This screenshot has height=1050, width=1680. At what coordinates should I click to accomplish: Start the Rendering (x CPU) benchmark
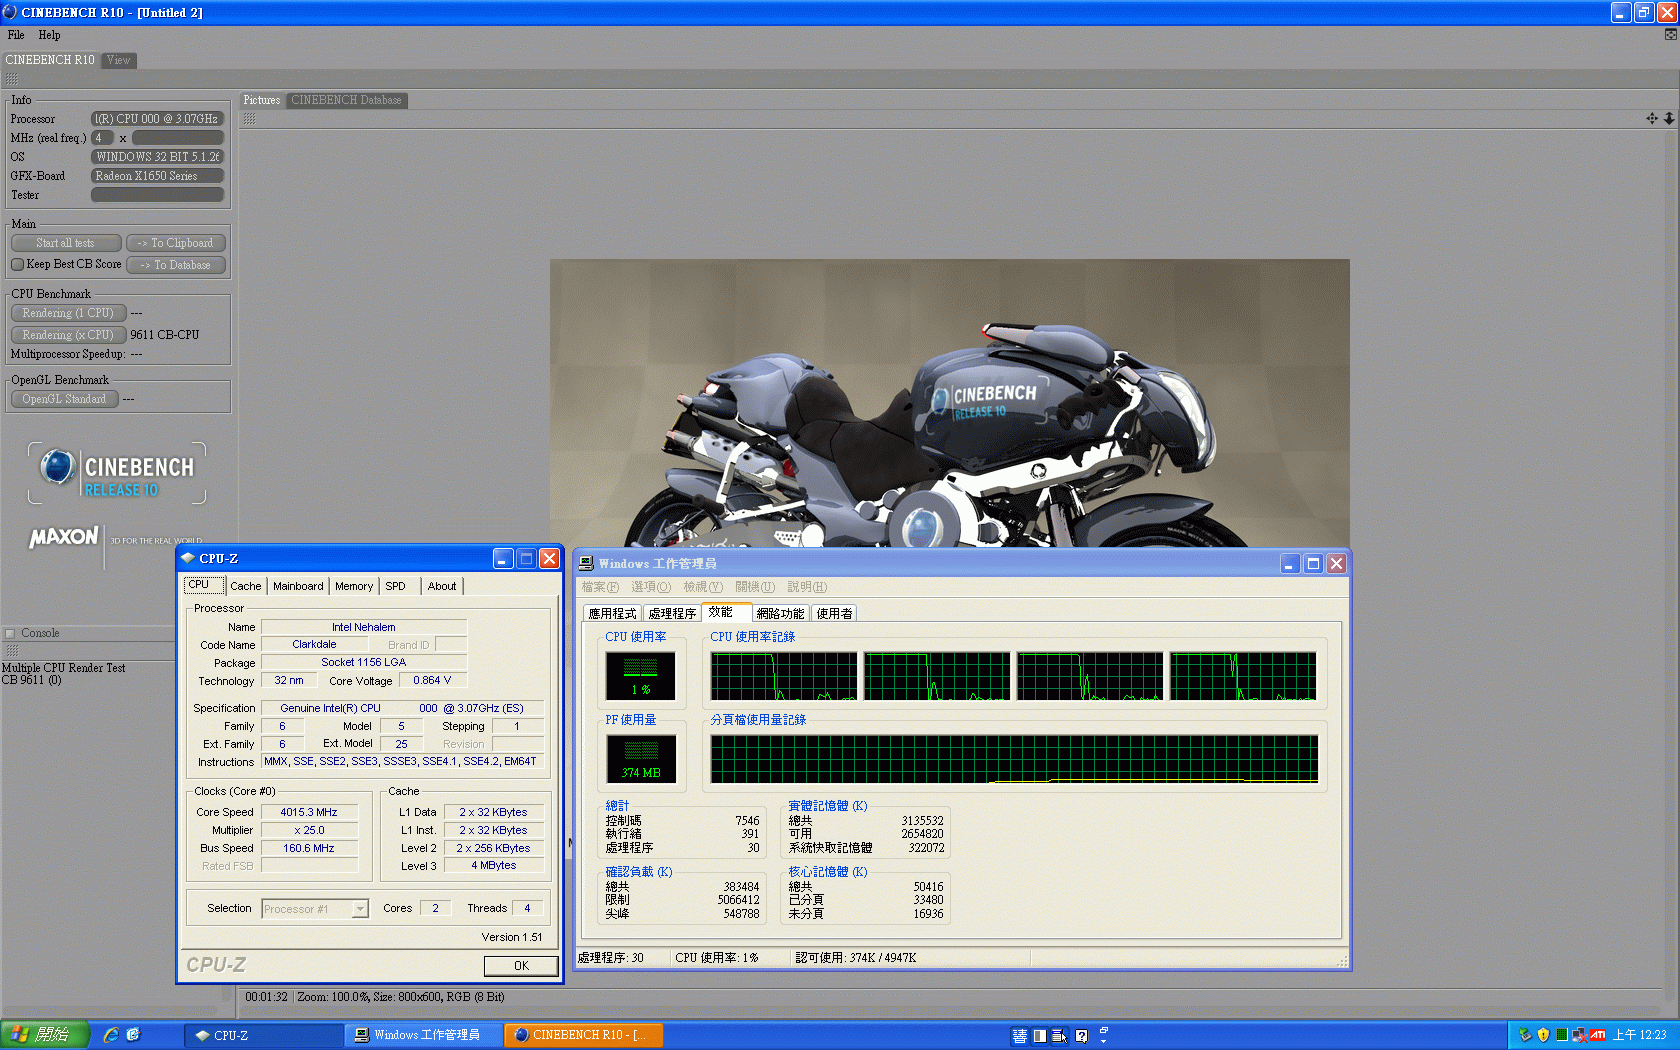click(68, 335)
